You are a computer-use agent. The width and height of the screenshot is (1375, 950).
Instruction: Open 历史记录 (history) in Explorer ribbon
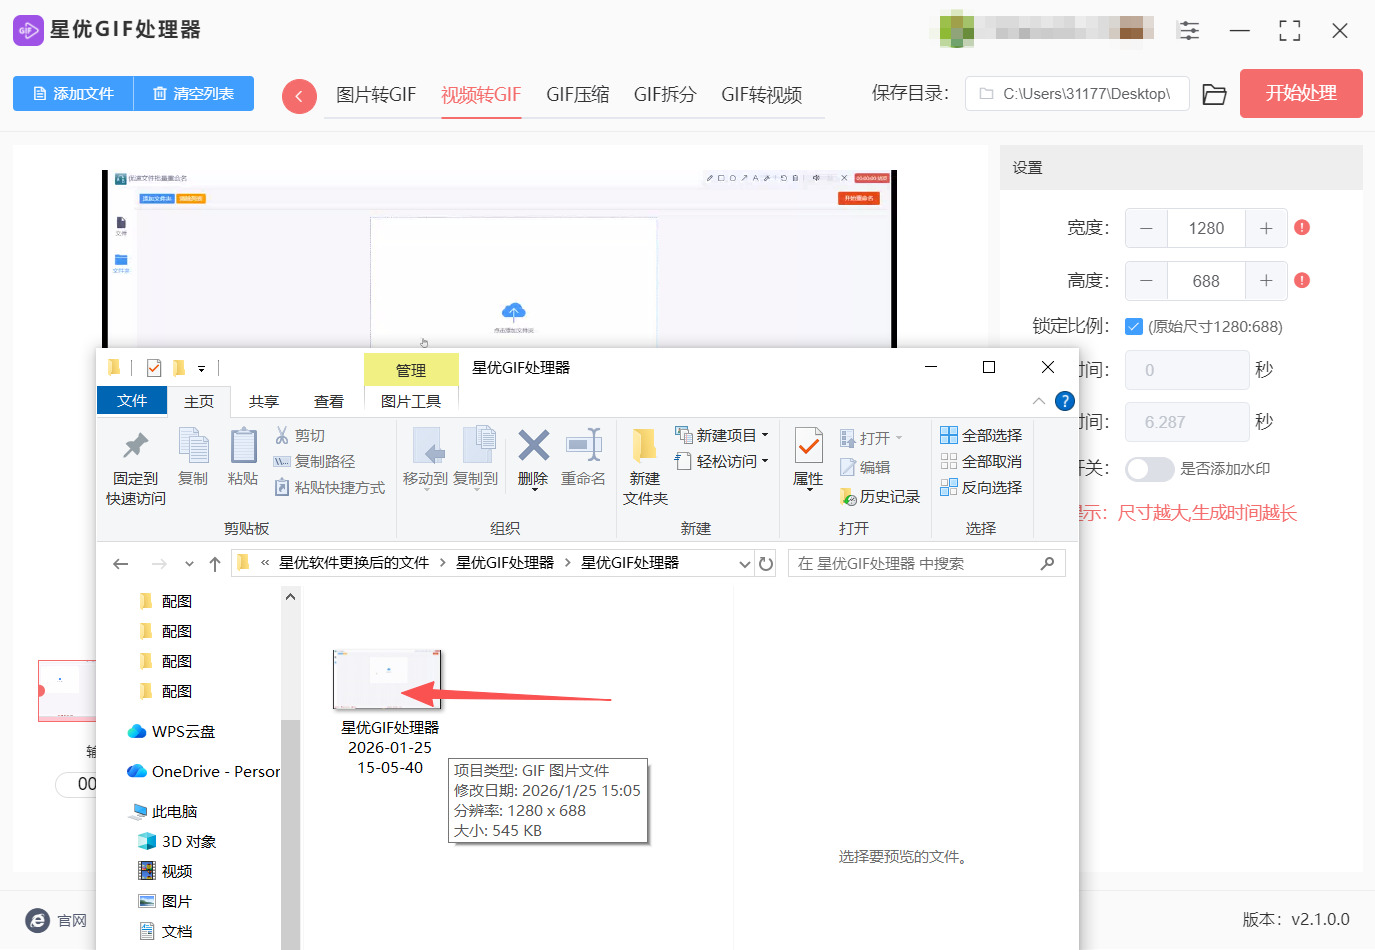tap(880, 497)
